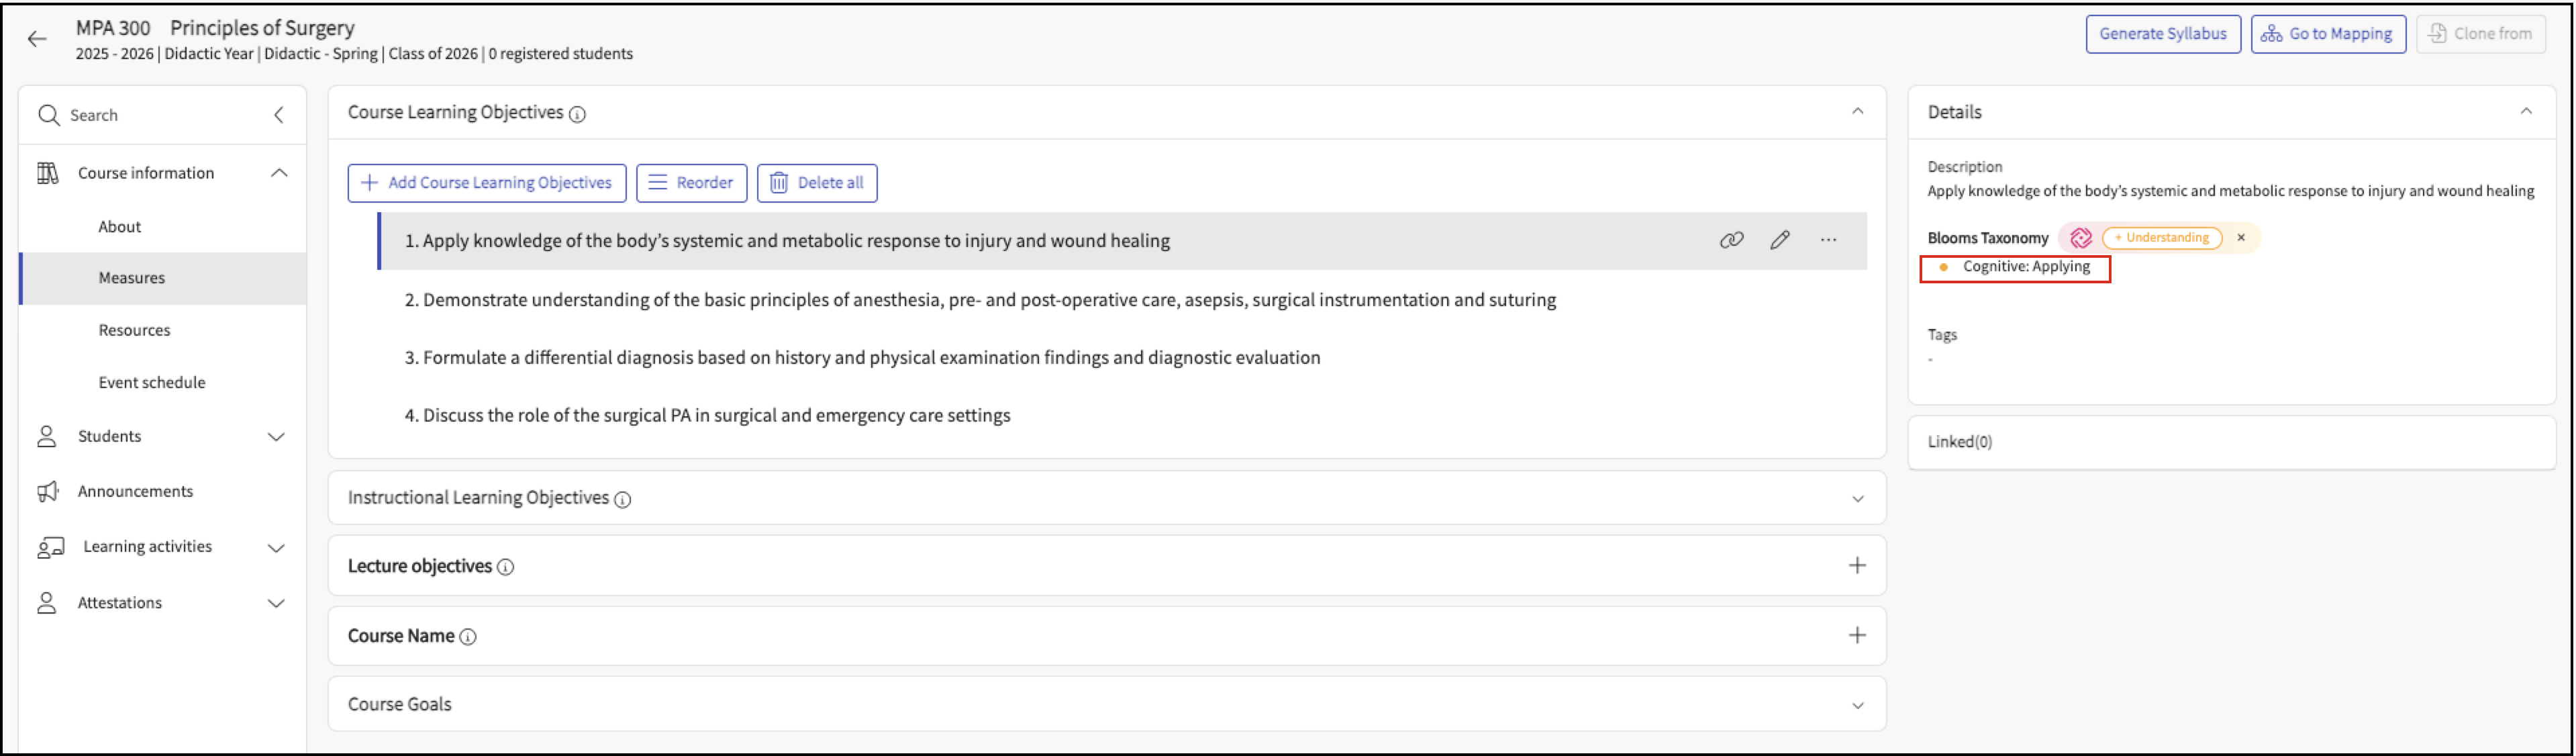Viewport: 2576px width, 756px height.
Task: Click the link icon on objective 1
Action: click(1731, 240)
